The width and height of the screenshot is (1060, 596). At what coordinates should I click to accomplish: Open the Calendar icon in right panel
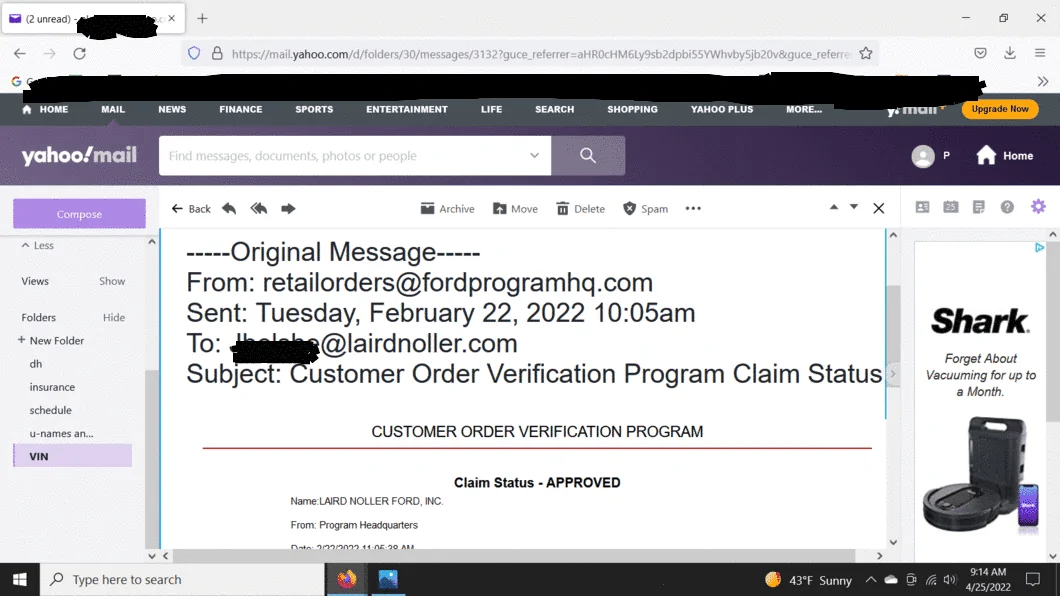[950, 207]
